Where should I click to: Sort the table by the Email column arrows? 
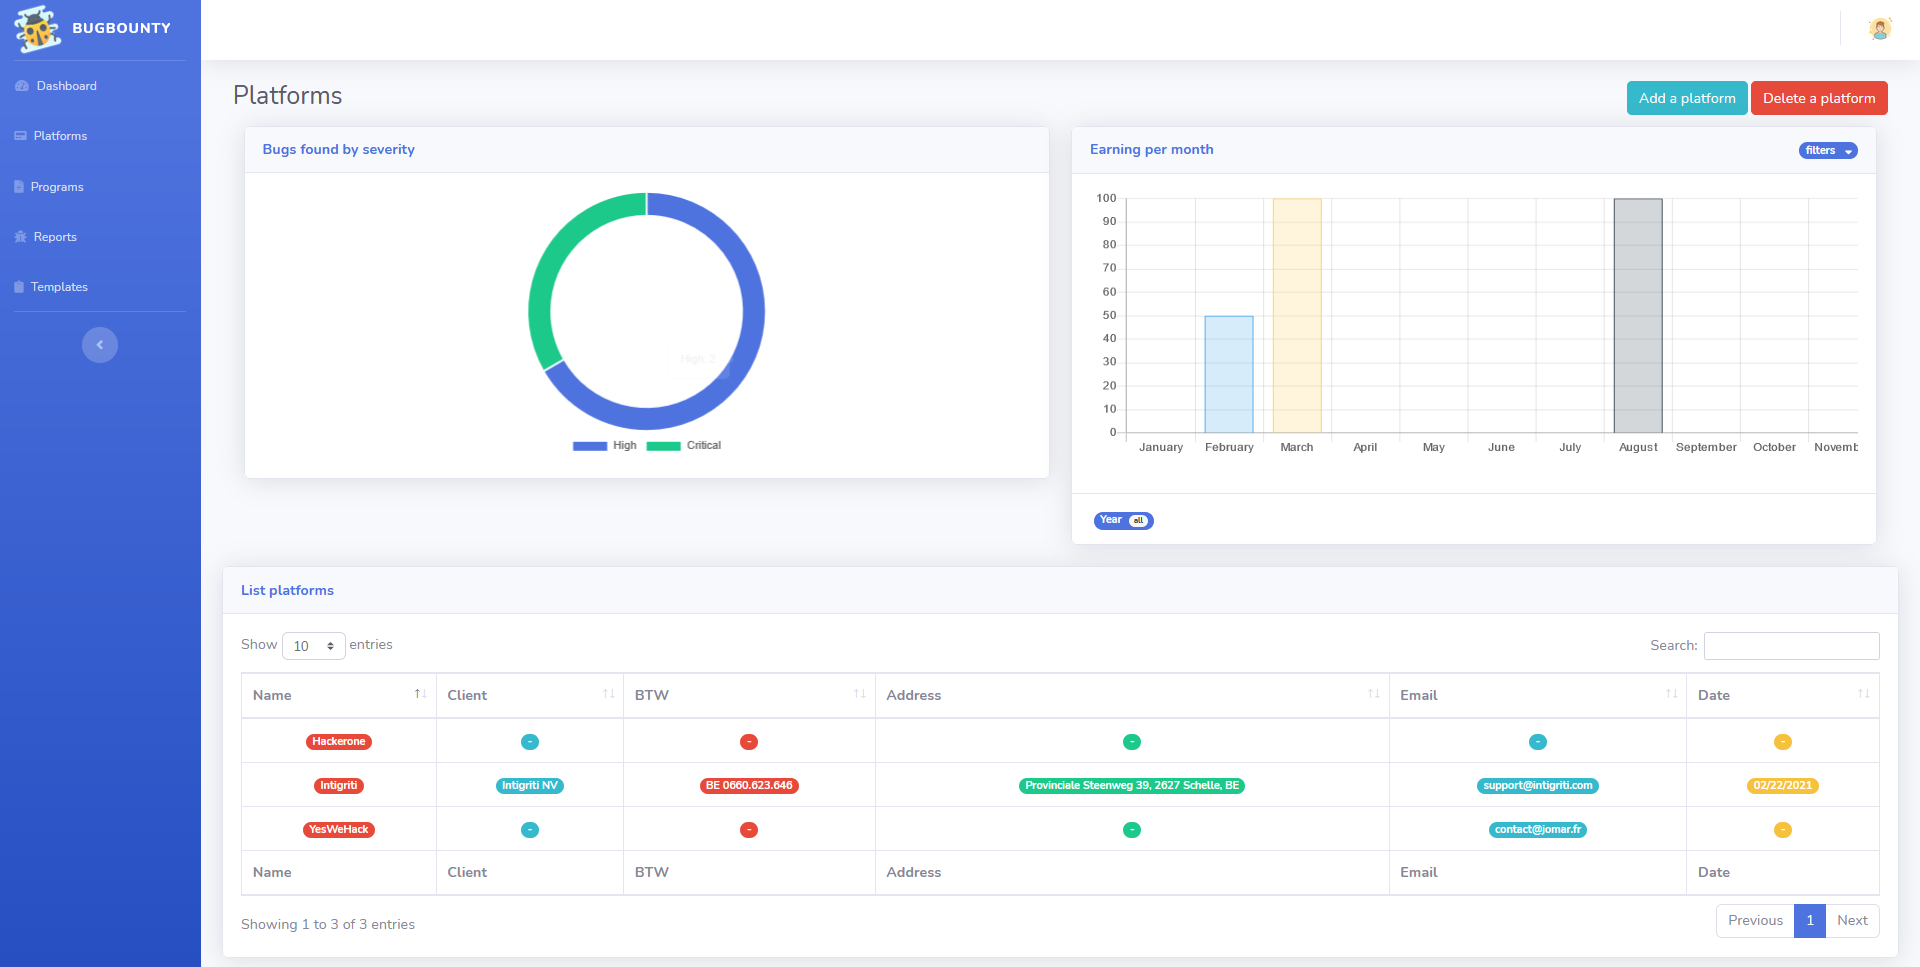[1671, 694]
